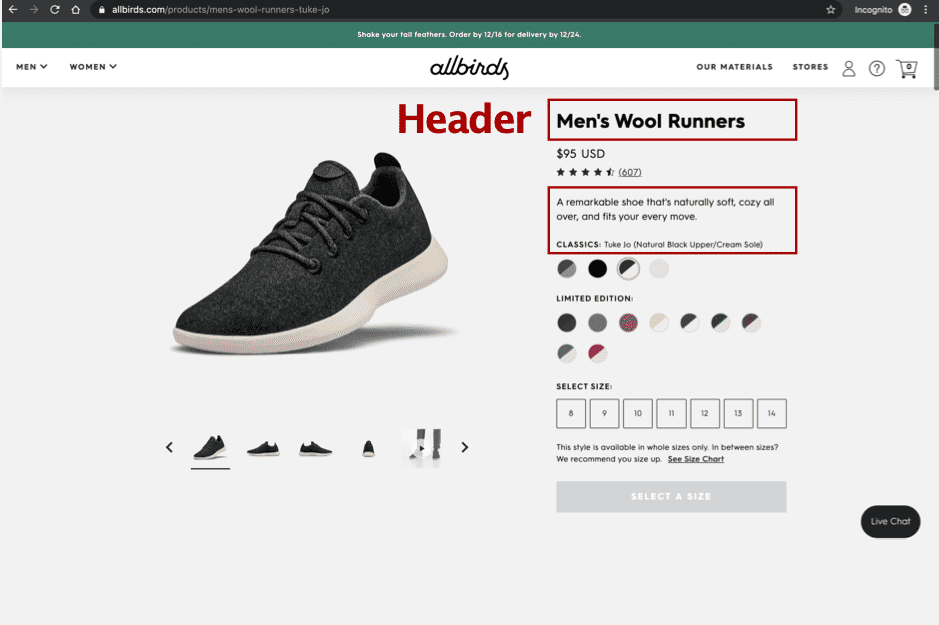939x625 pixels.
Task: Open the Live Chat button
Action: coord(890,521)
